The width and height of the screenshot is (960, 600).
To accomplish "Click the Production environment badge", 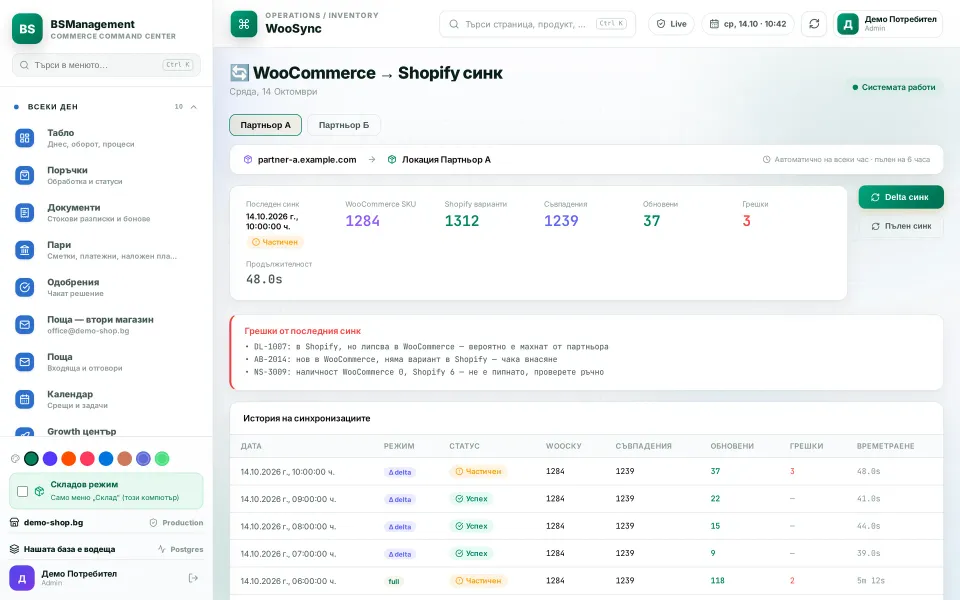I will (x=176, y=522).
